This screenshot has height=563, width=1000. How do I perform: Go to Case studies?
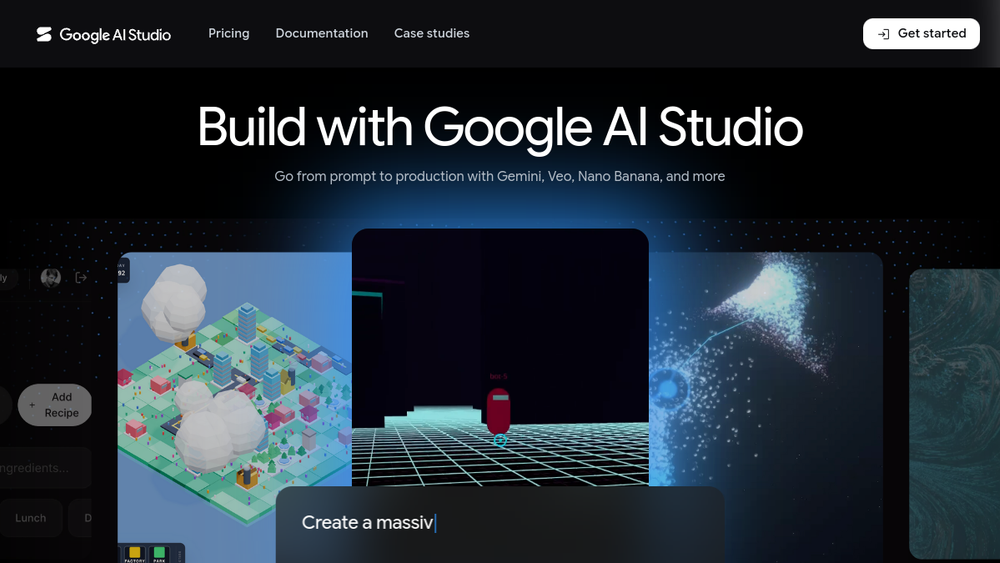pos(431,33)
